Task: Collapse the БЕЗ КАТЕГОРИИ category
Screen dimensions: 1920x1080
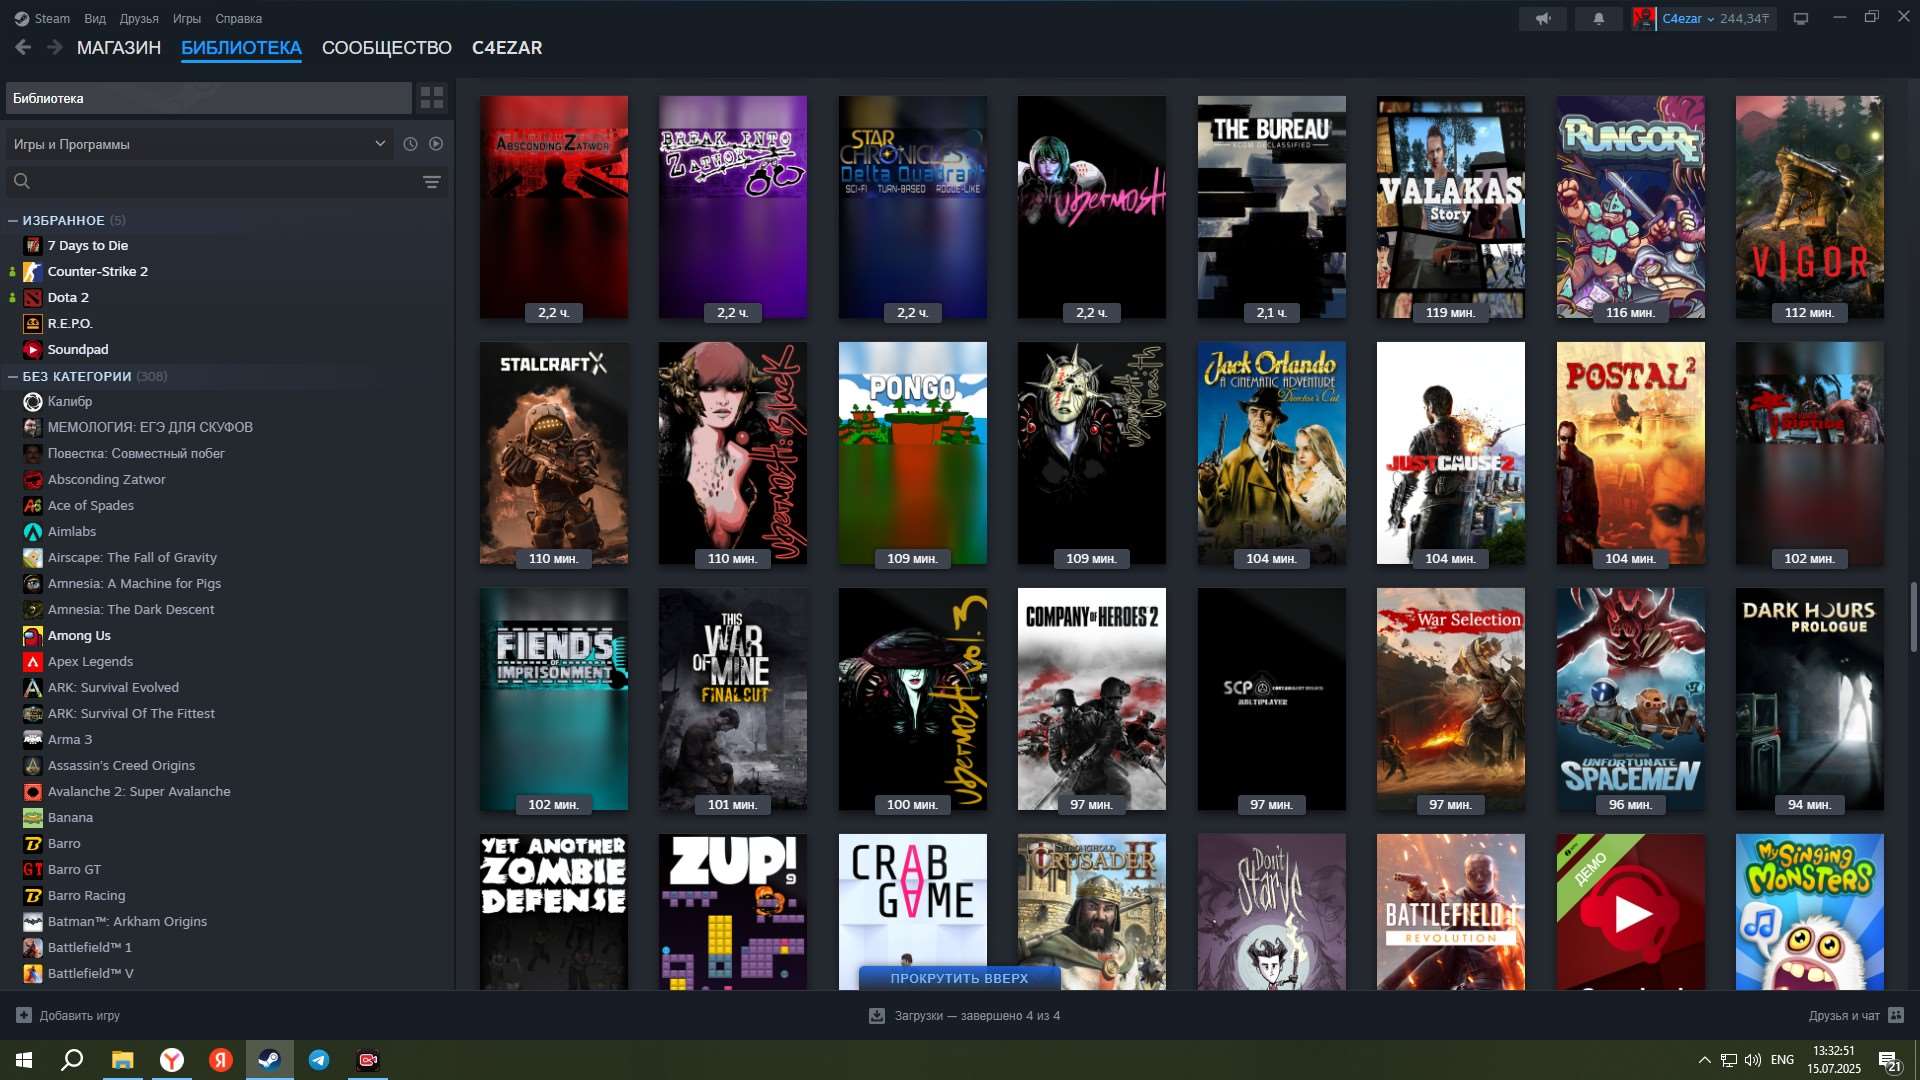Action: coord(13,376)
